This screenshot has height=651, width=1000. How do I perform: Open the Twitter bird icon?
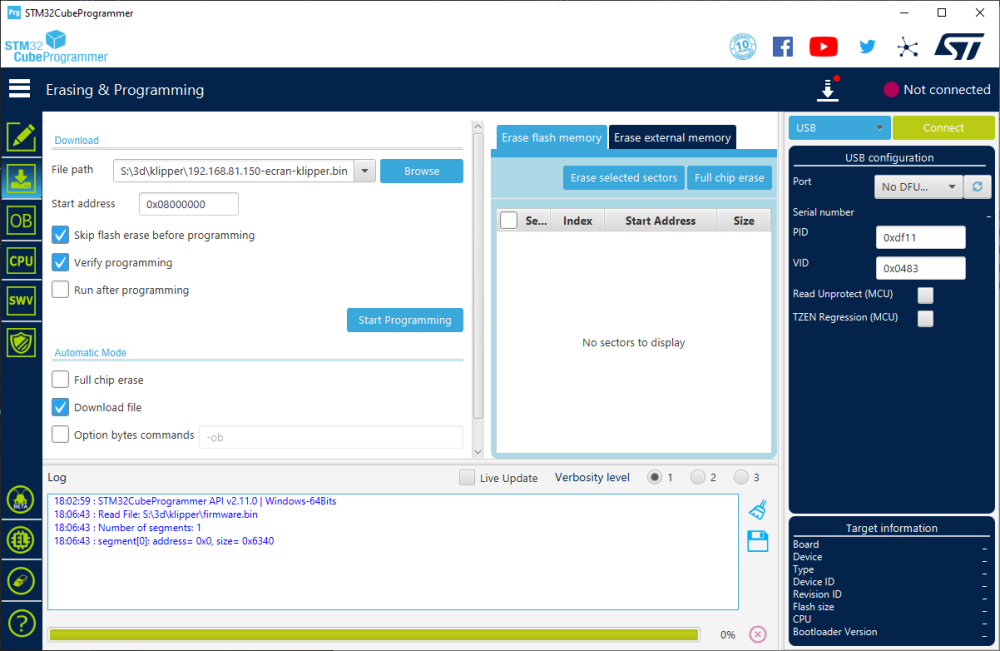(x=867, y=47)
